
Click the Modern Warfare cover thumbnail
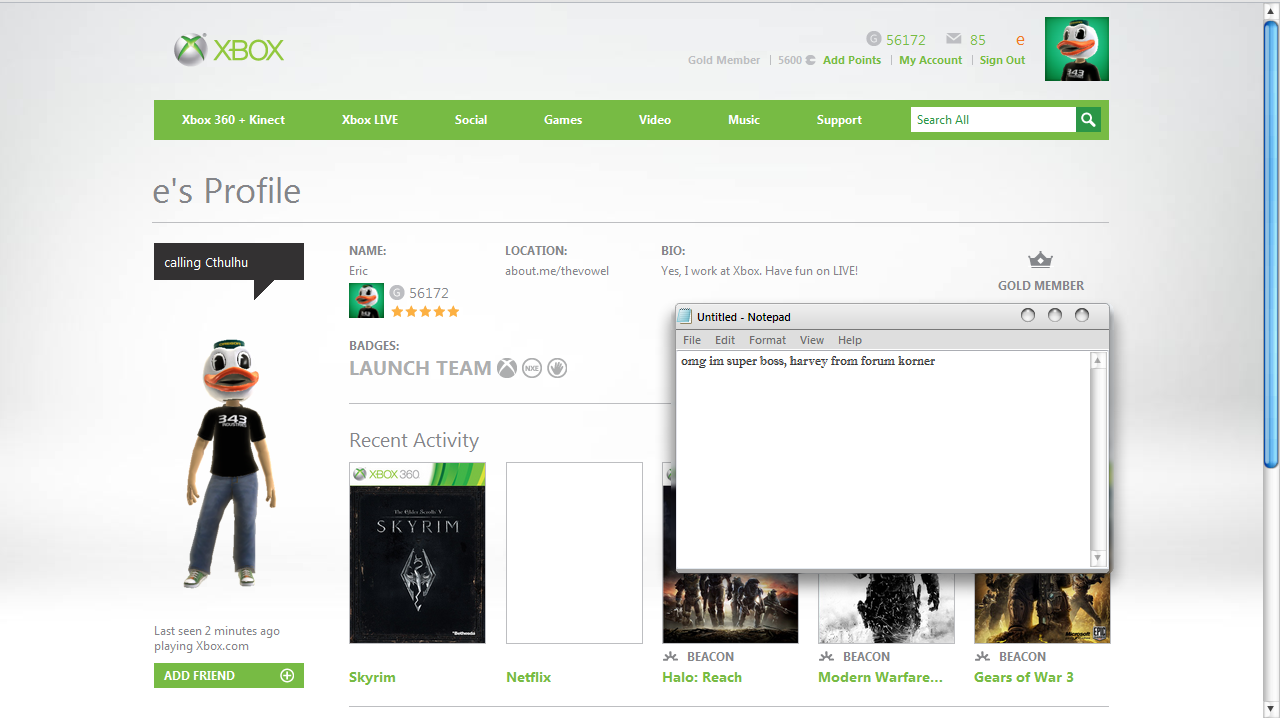[x=886, y=608]
